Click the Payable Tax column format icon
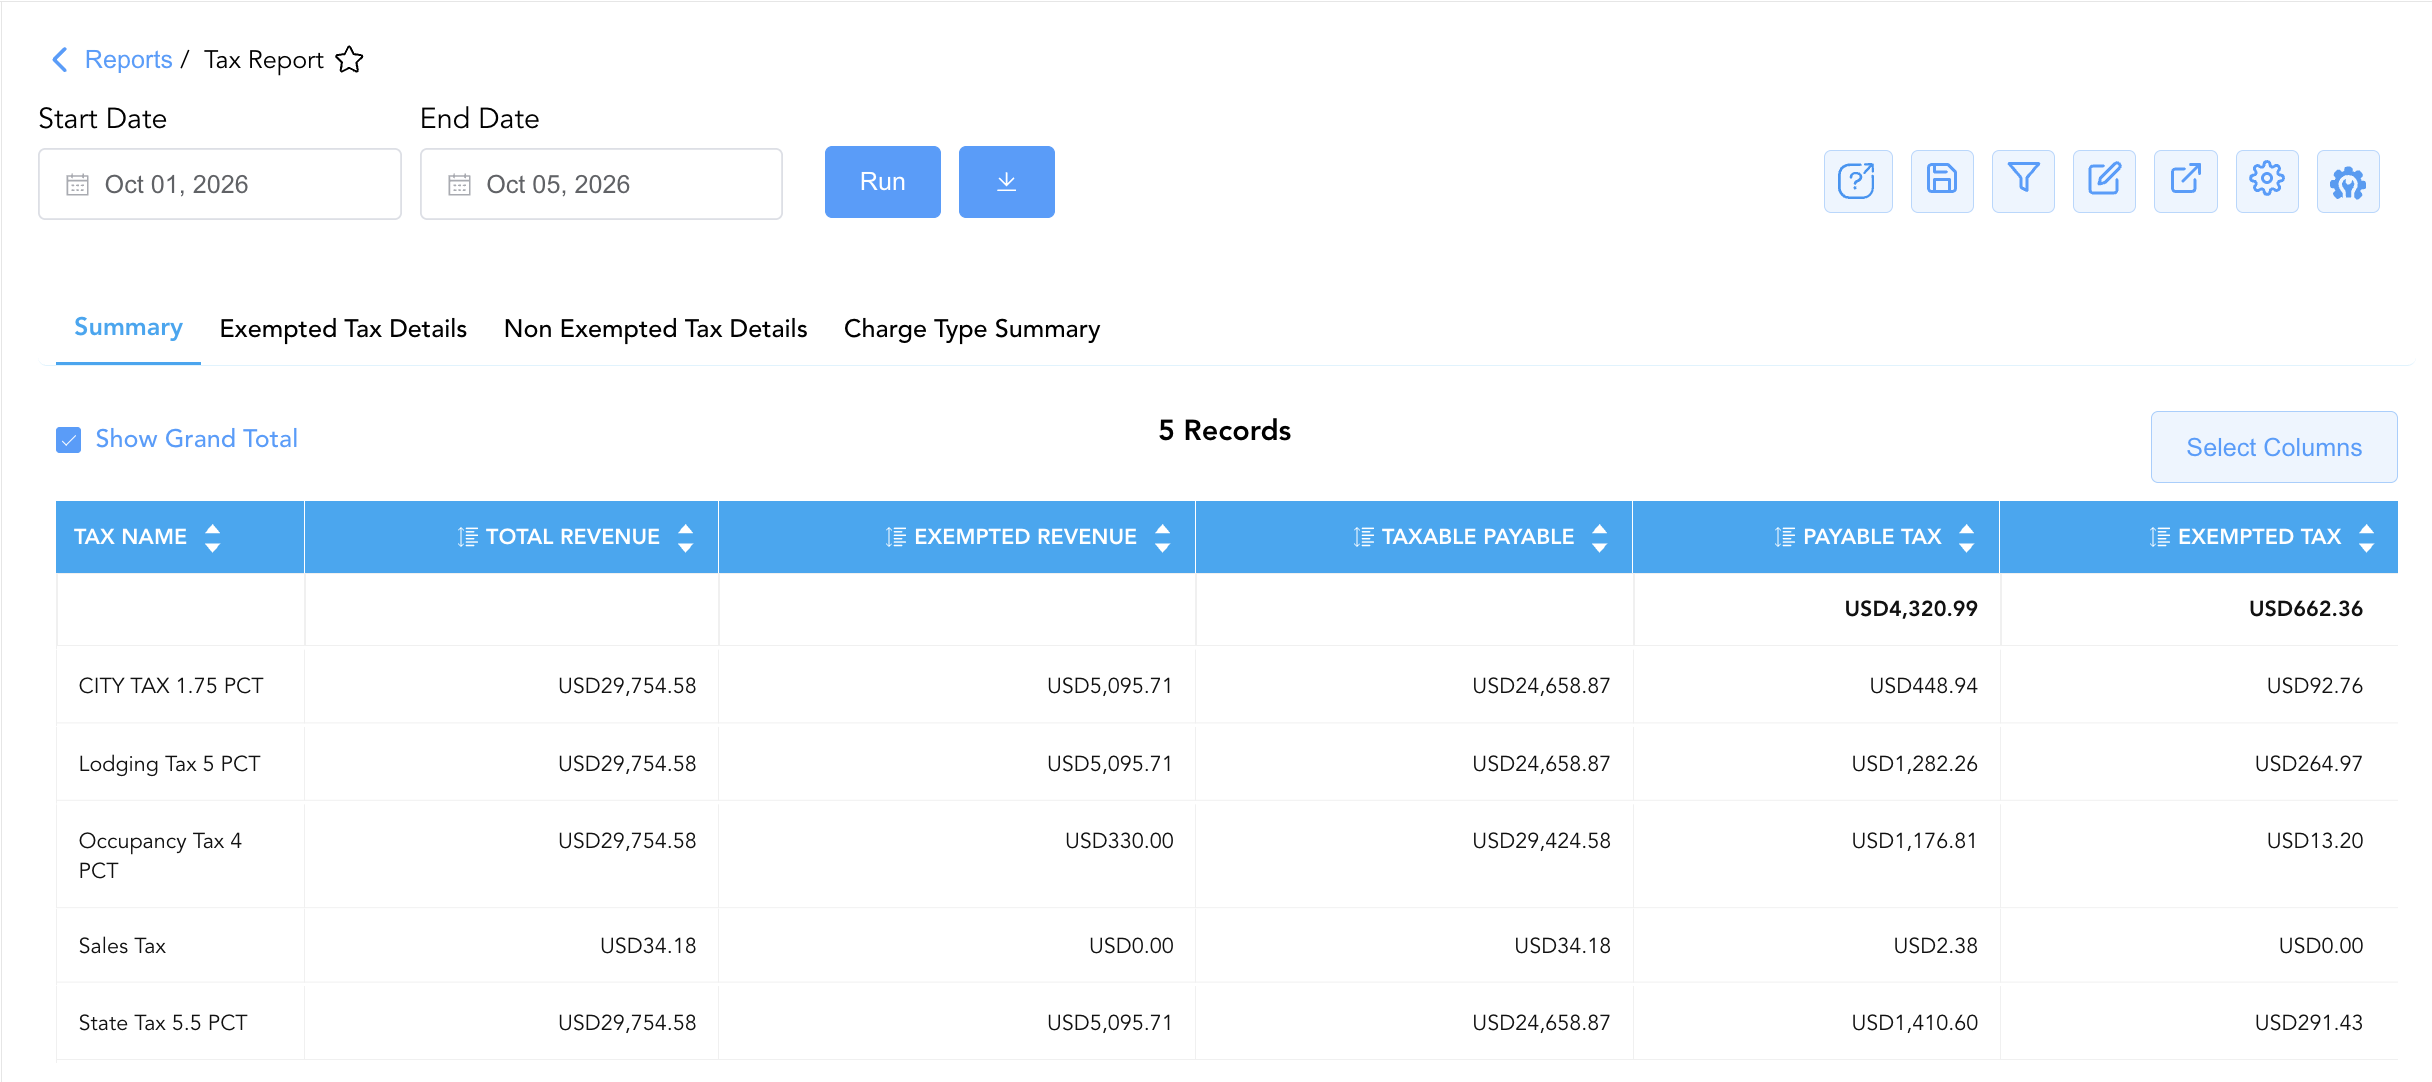 (1784, 537)
